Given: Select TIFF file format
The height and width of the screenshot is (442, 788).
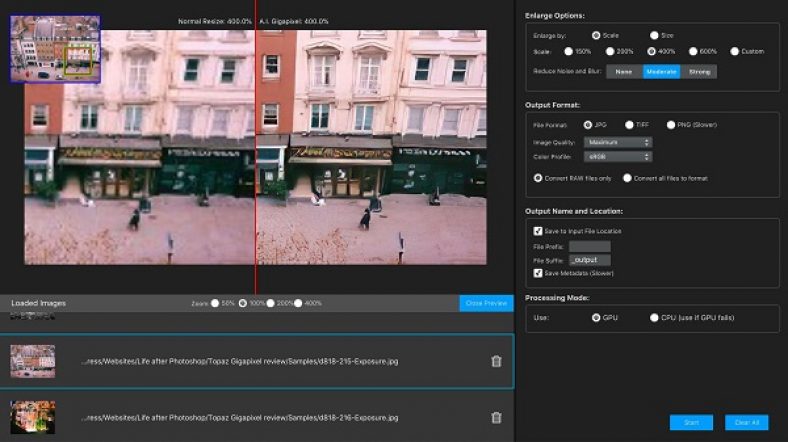Looking at the screenshot, I should 629,125.
